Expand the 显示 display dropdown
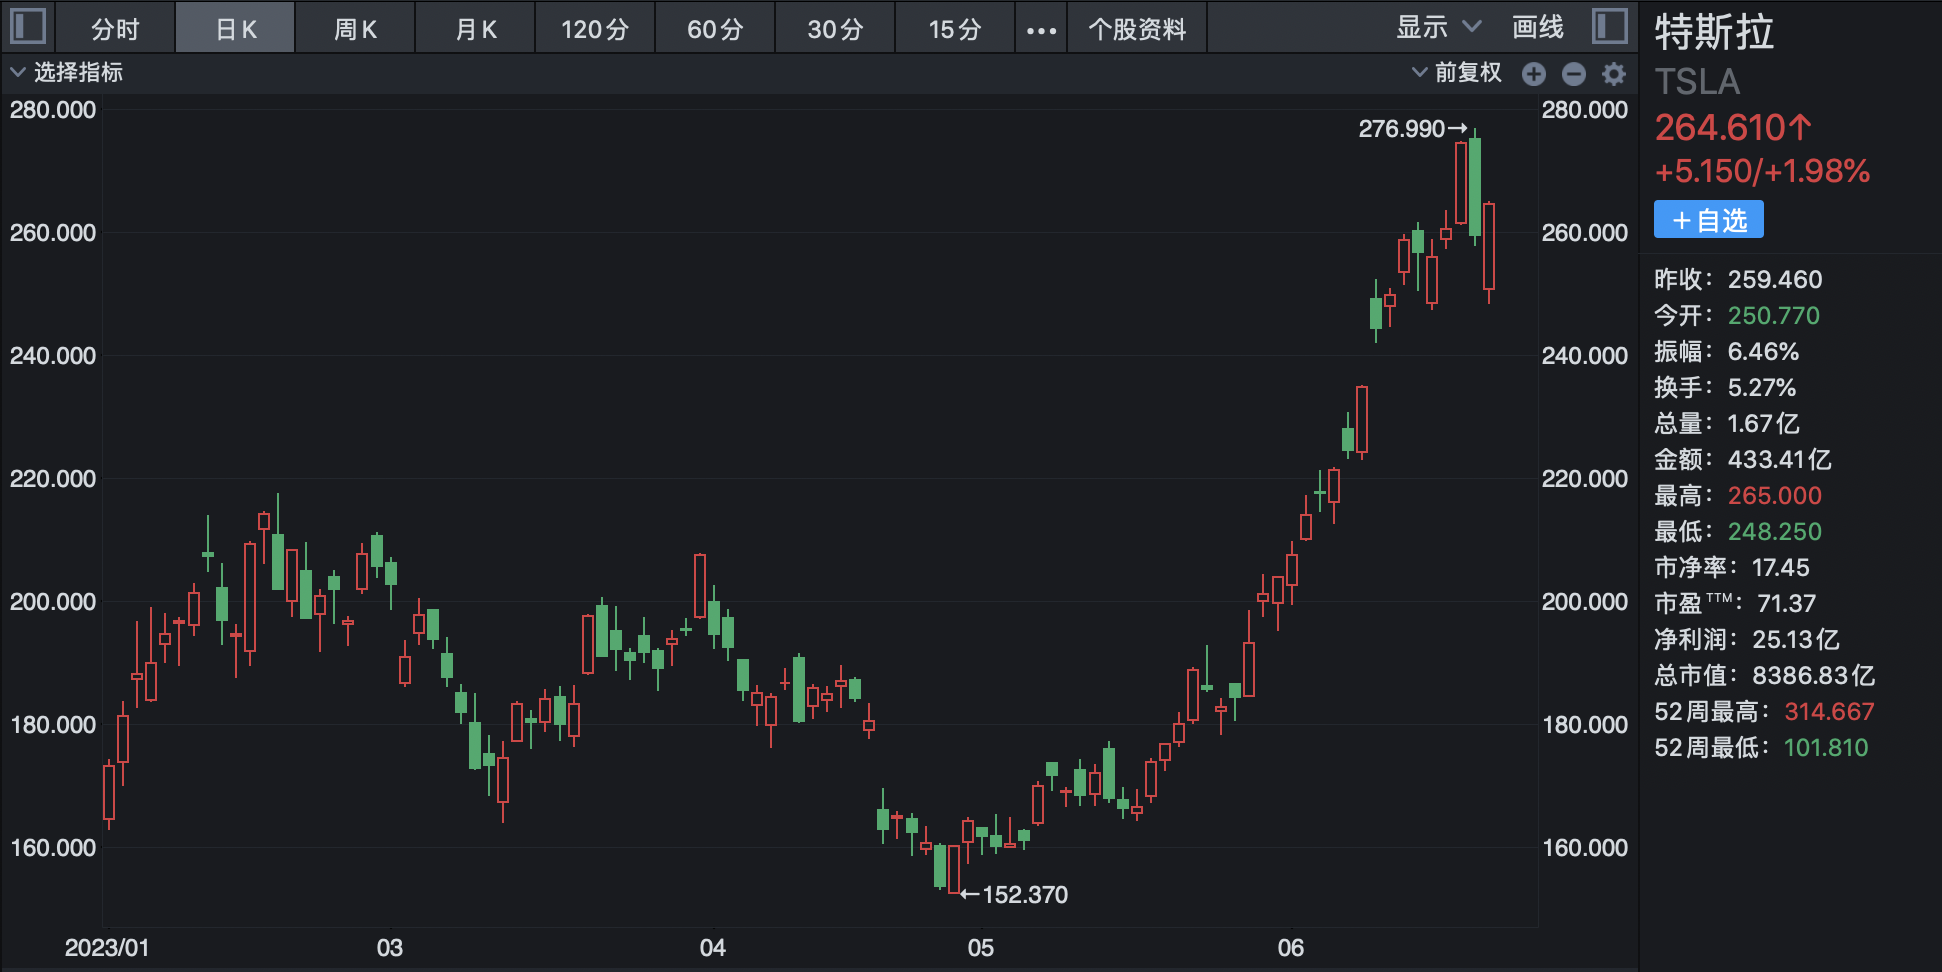 pos(1437,28)
